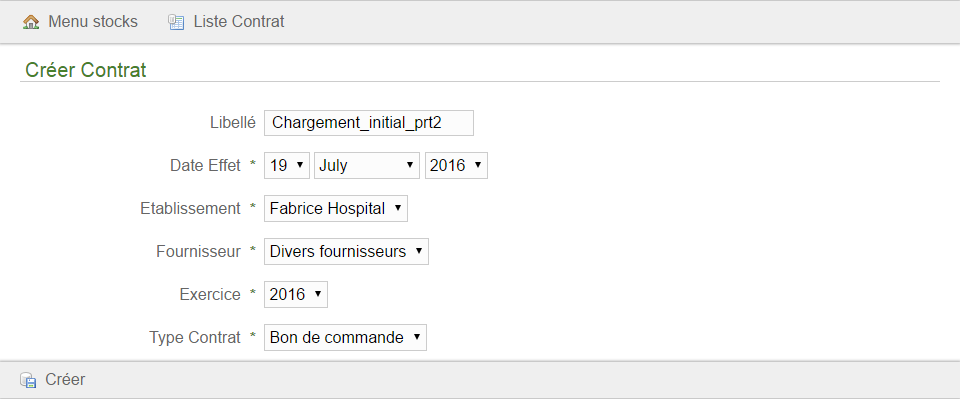Open the Menu stocks link
Screen dimensions: 960x399
coord(93,22)
